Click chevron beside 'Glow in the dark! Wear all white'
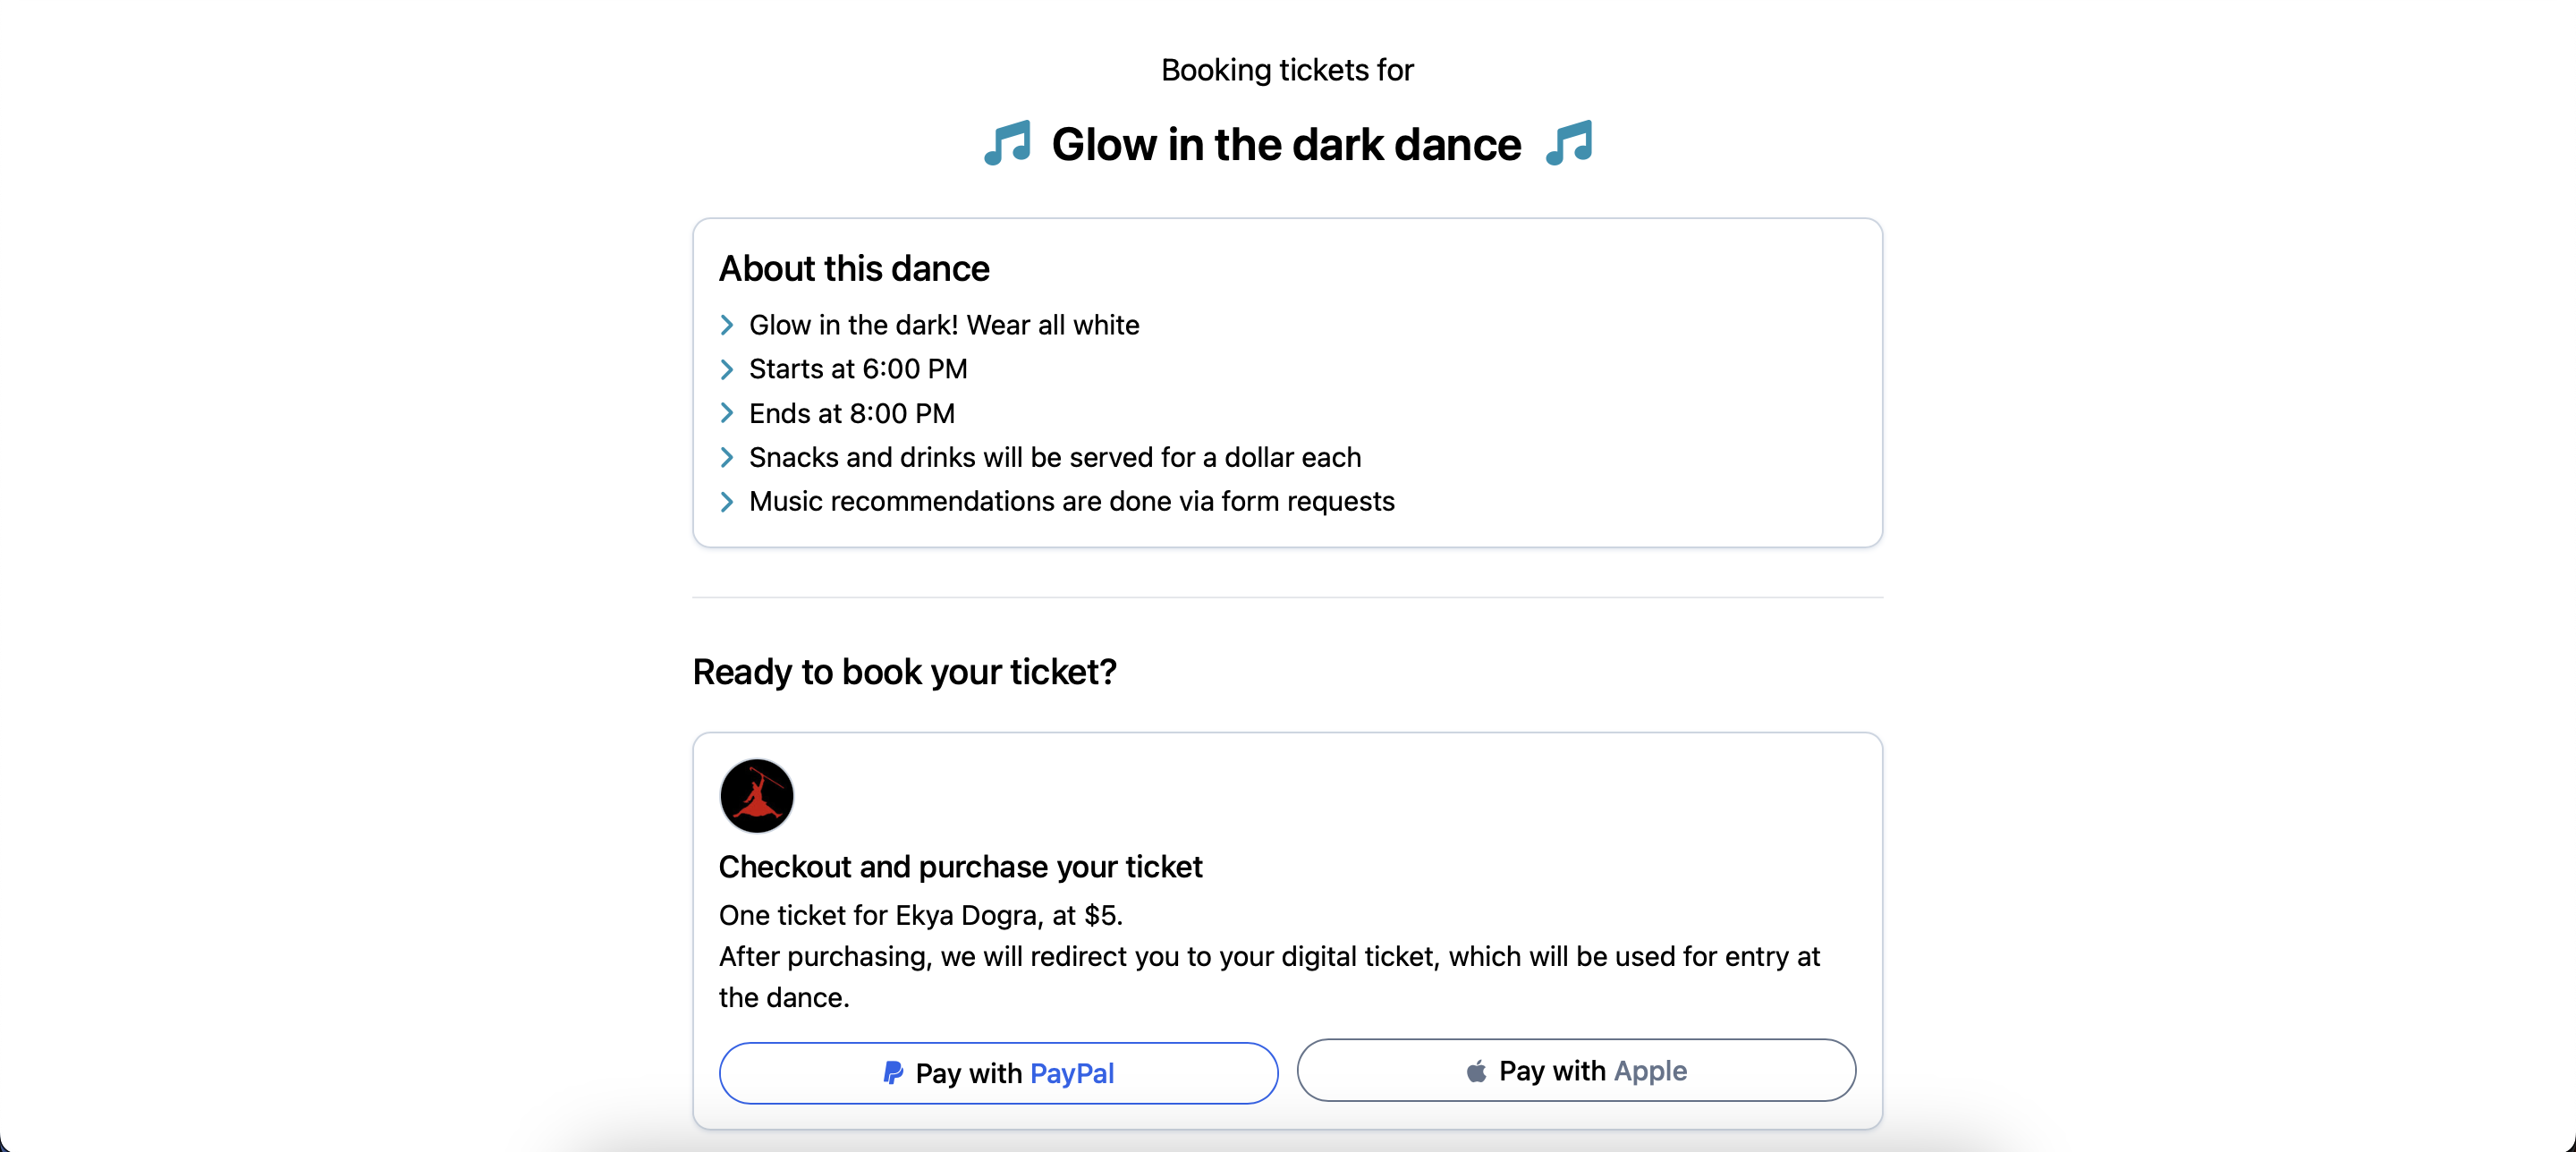 pyautogui.click(x=727, y=325)
